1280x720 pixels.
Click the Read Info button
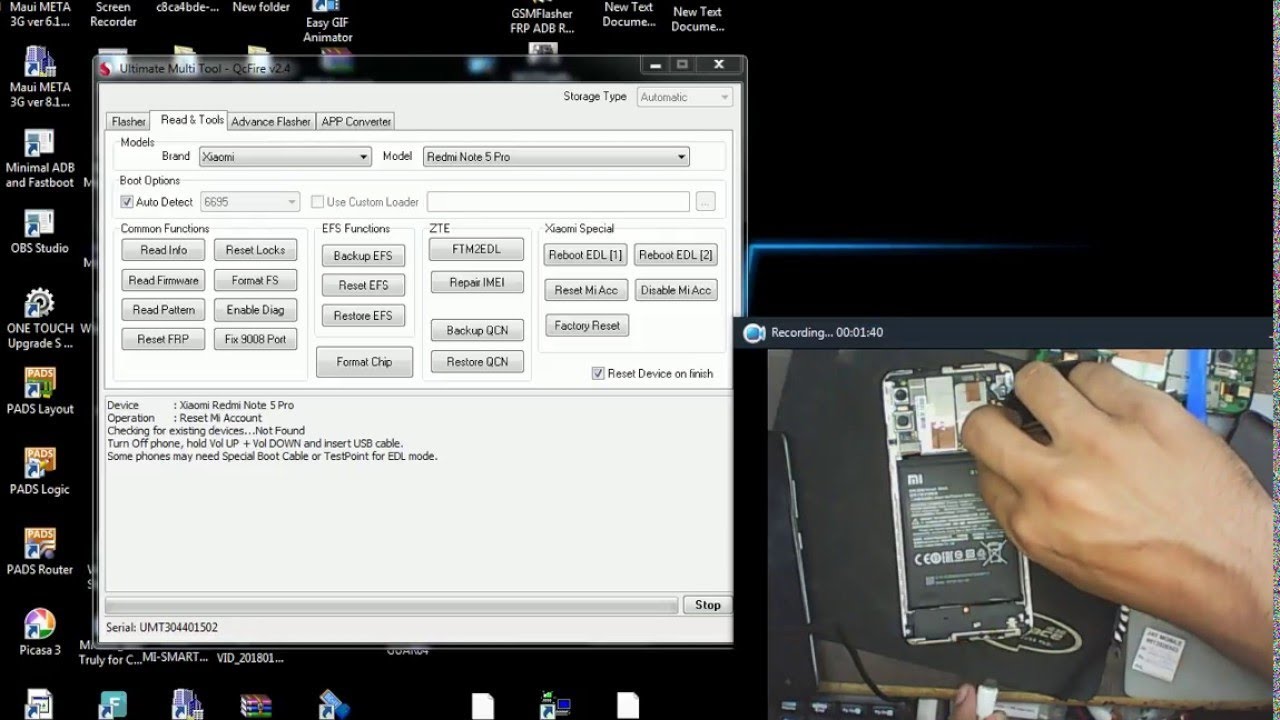164,250
